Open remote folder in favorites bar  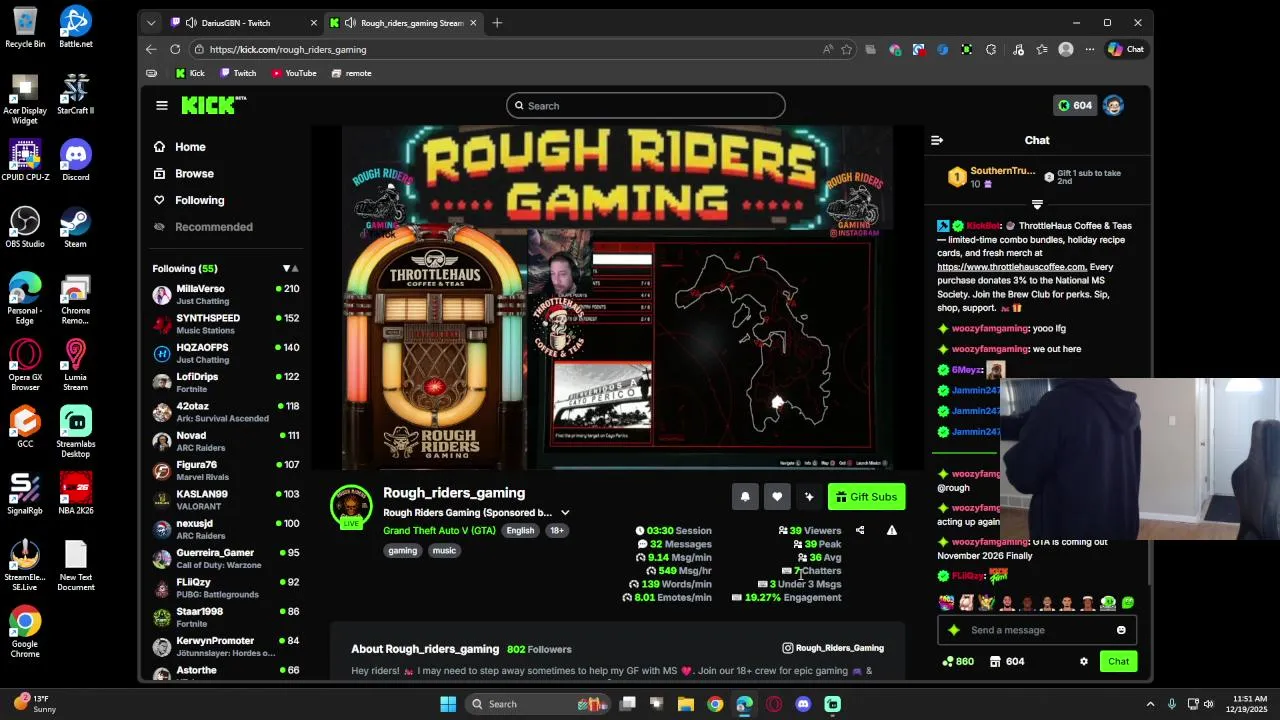[x=352, y=73]
